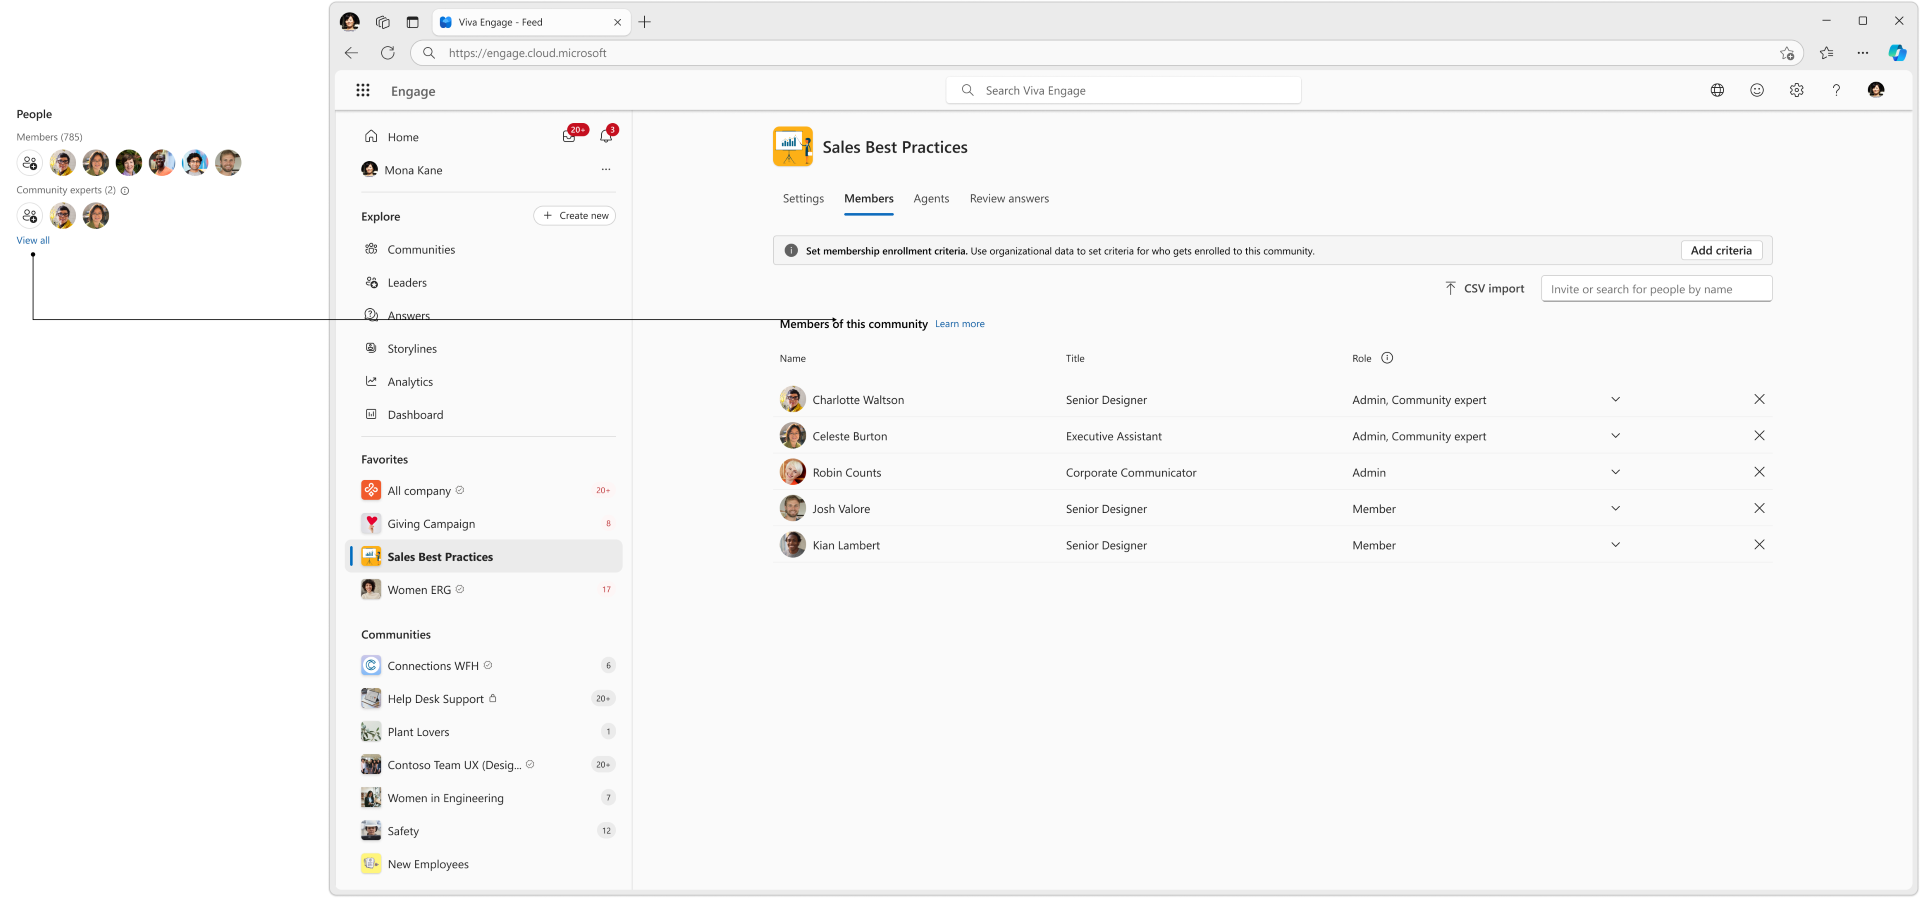The height and width of the screenshot is (898, 1920).
Task: Click the Invite or search for people field
Action: pos(1657,289)
